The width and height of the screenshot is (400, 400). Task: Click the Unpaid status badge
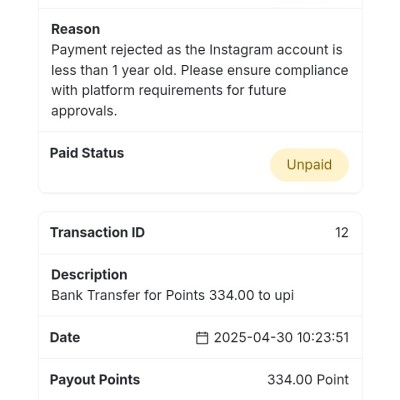pos(309,165)
